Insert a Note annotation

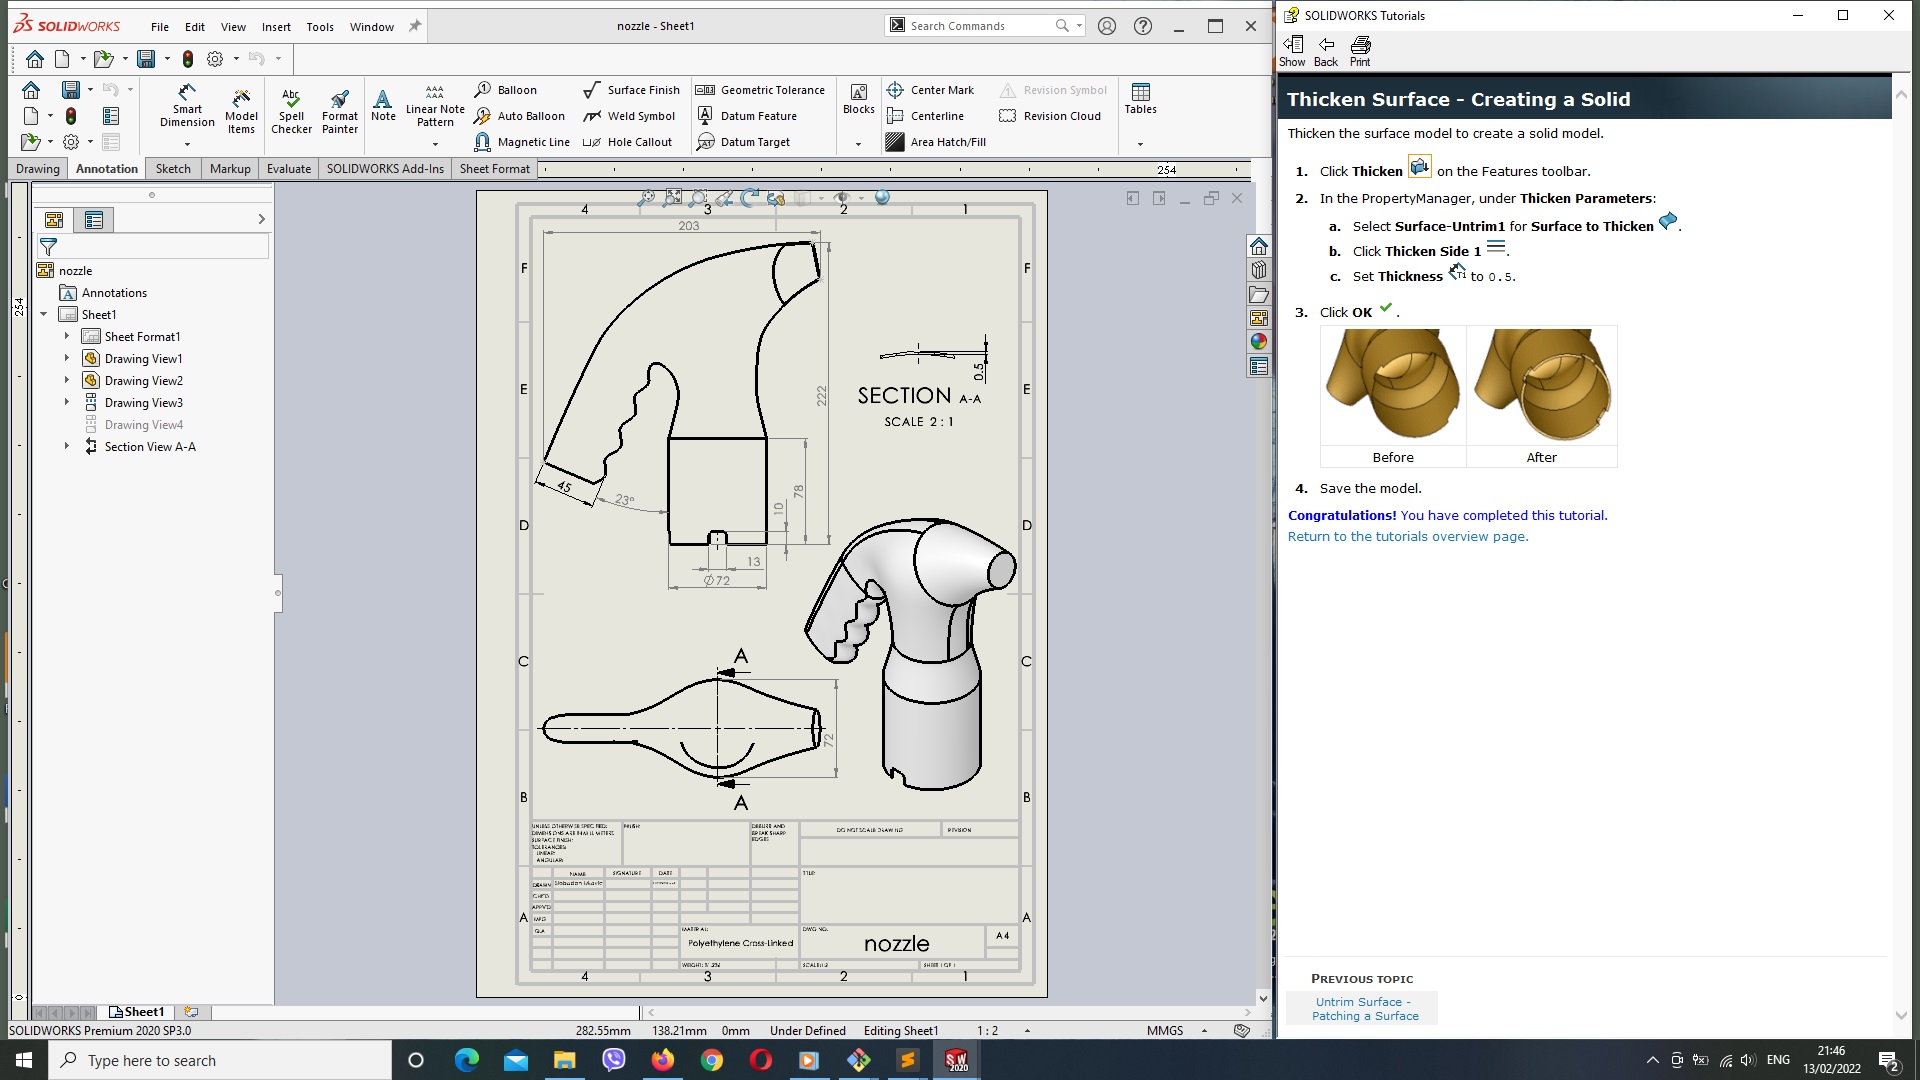pyautogui.click(x=383, y=105)
